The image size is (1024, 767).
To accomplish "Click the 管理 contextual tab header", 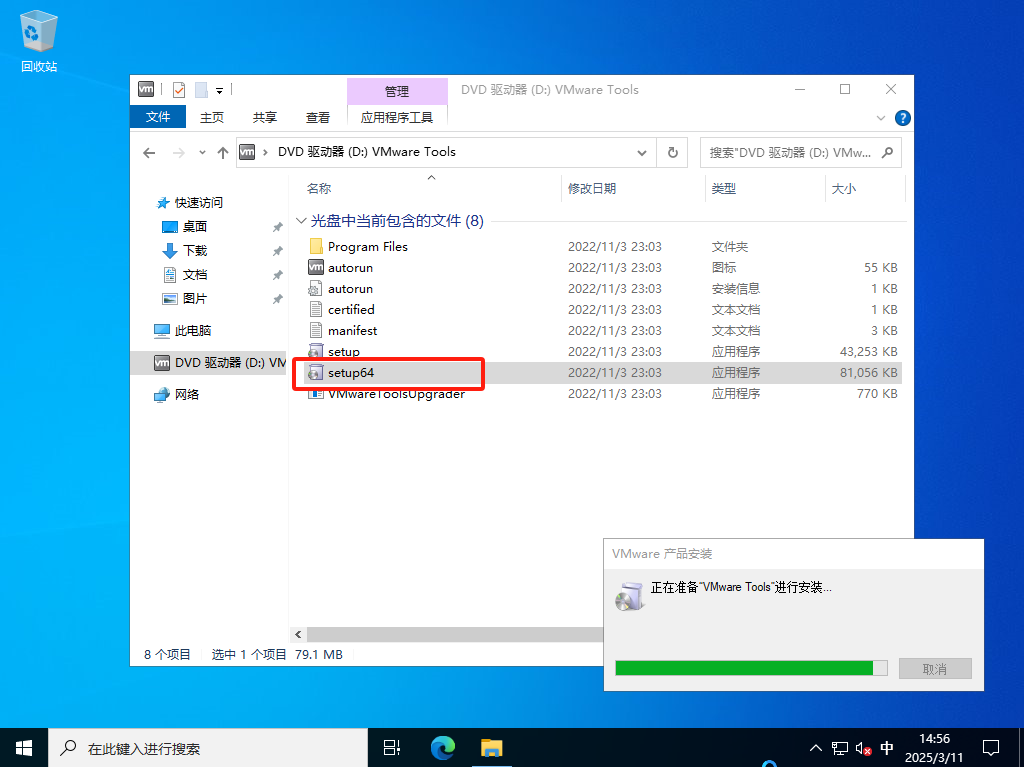I will 397,91.
